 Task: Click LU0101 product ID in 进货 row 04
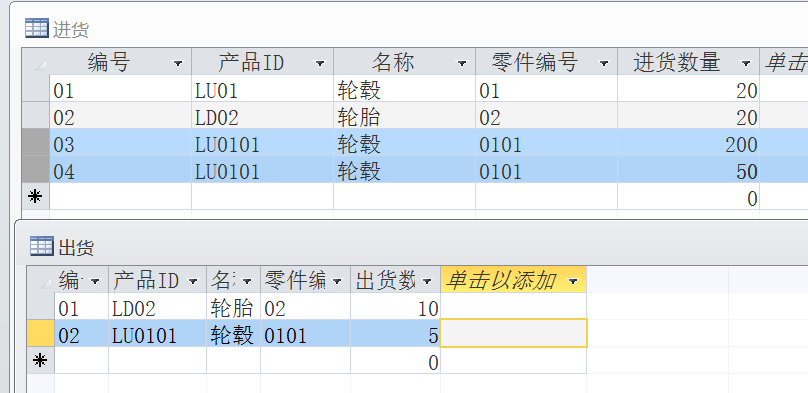pos(262,169)
